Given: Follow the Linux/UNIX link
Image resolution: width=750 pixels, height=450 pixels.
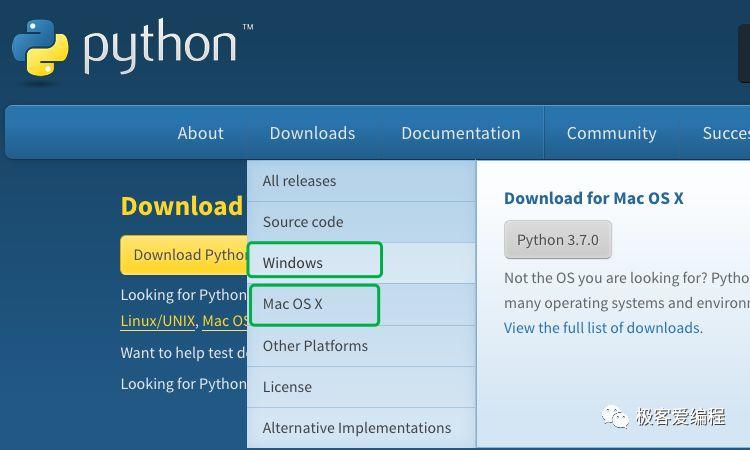Looking at the screenshot, I should [x=158, y=321].
